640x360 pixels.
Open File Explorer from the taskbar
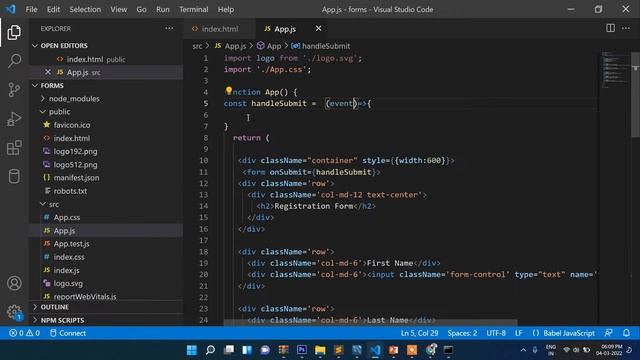(320, 350)
